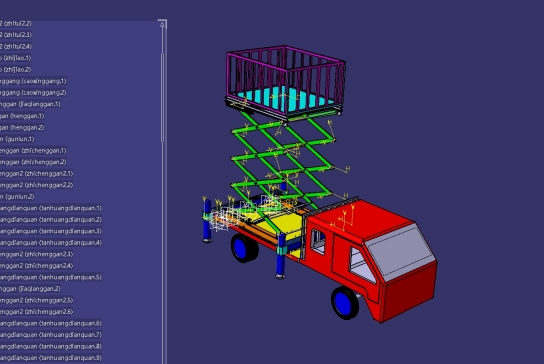The image size is (544, 364).
Task: Select tree row ending in (zhitui2.4)
Action: coord(16,46)
